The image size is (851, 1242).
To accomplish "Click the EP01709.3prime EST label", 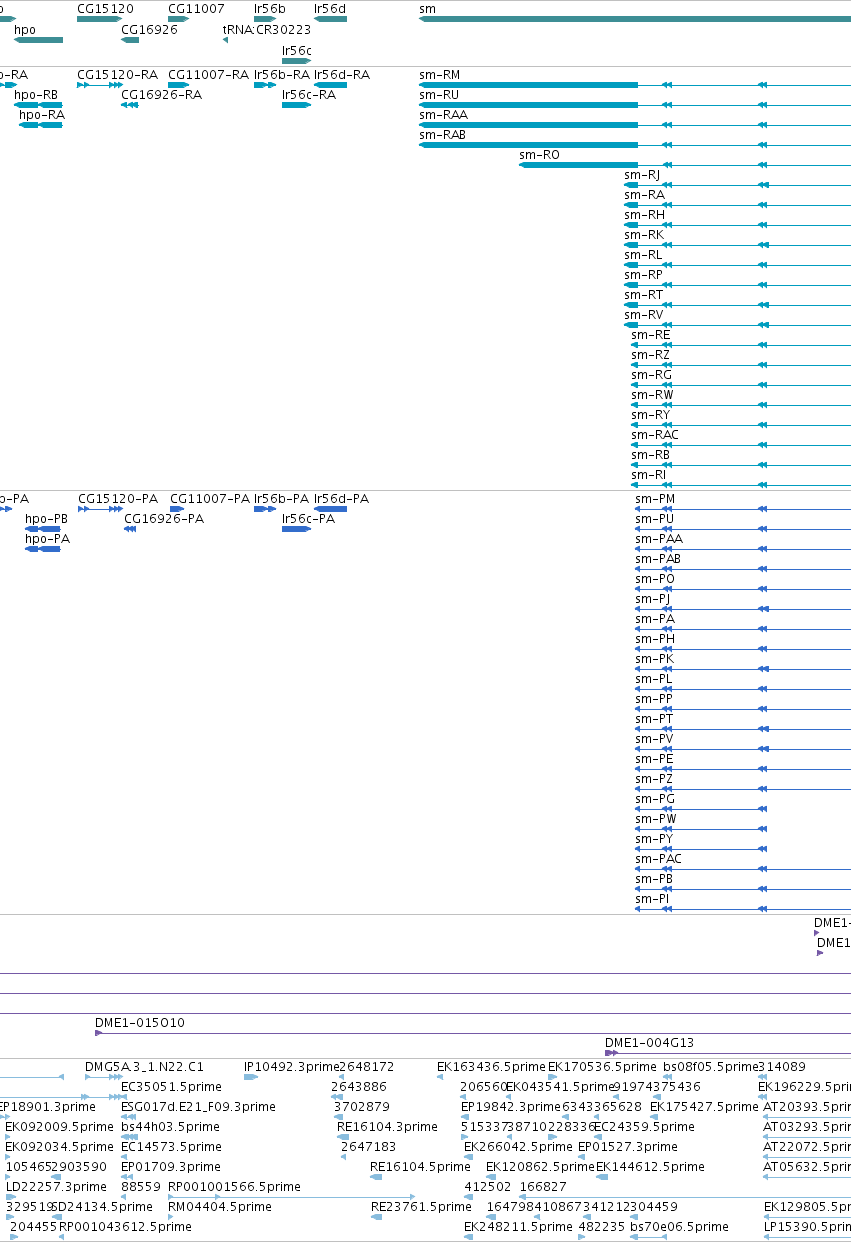I will (171, 1167).
